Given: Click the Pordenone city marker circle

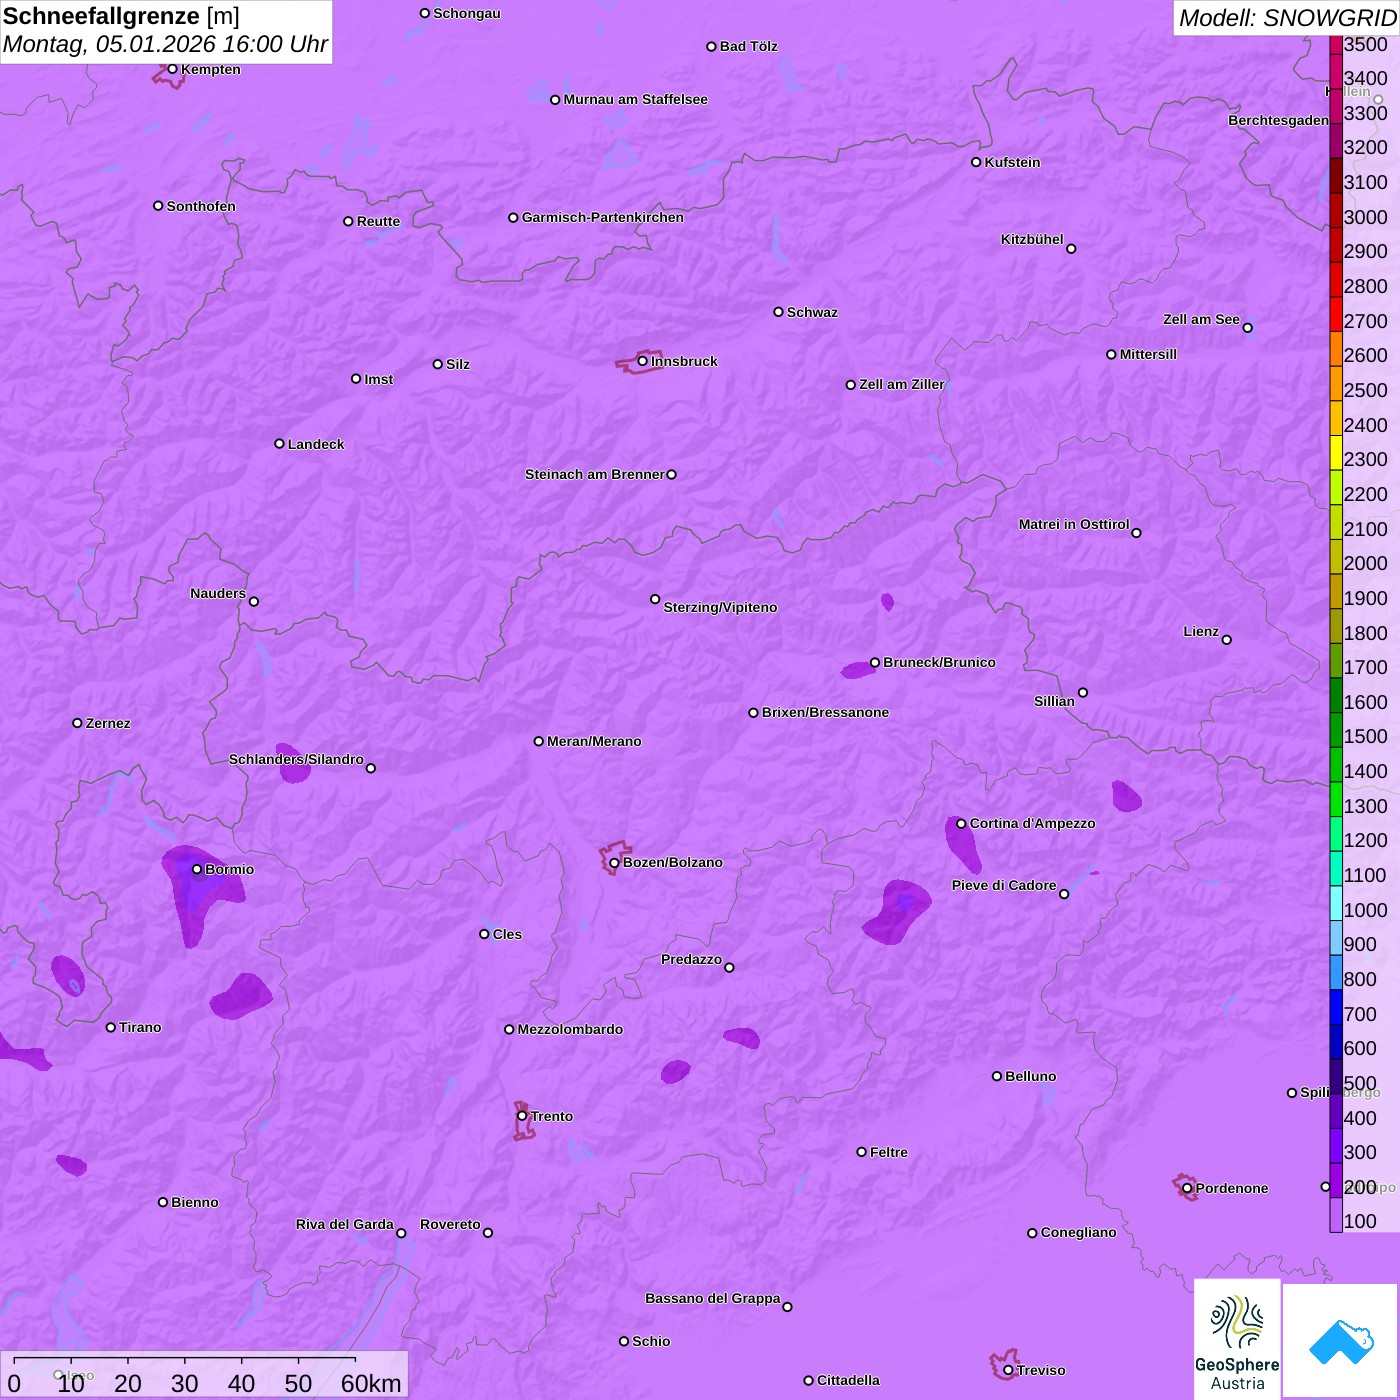Looking at the screenshot, I should [1187, 1188].
